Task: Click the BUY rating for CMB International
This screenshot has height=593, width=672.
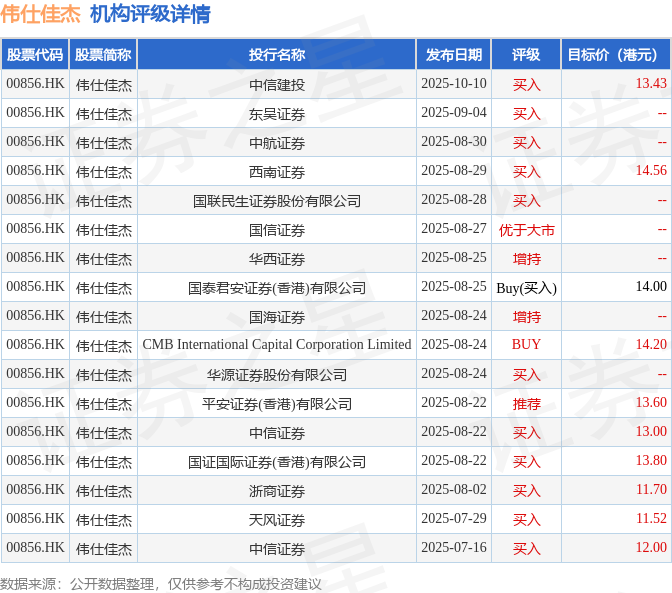Action: point(526,344)
